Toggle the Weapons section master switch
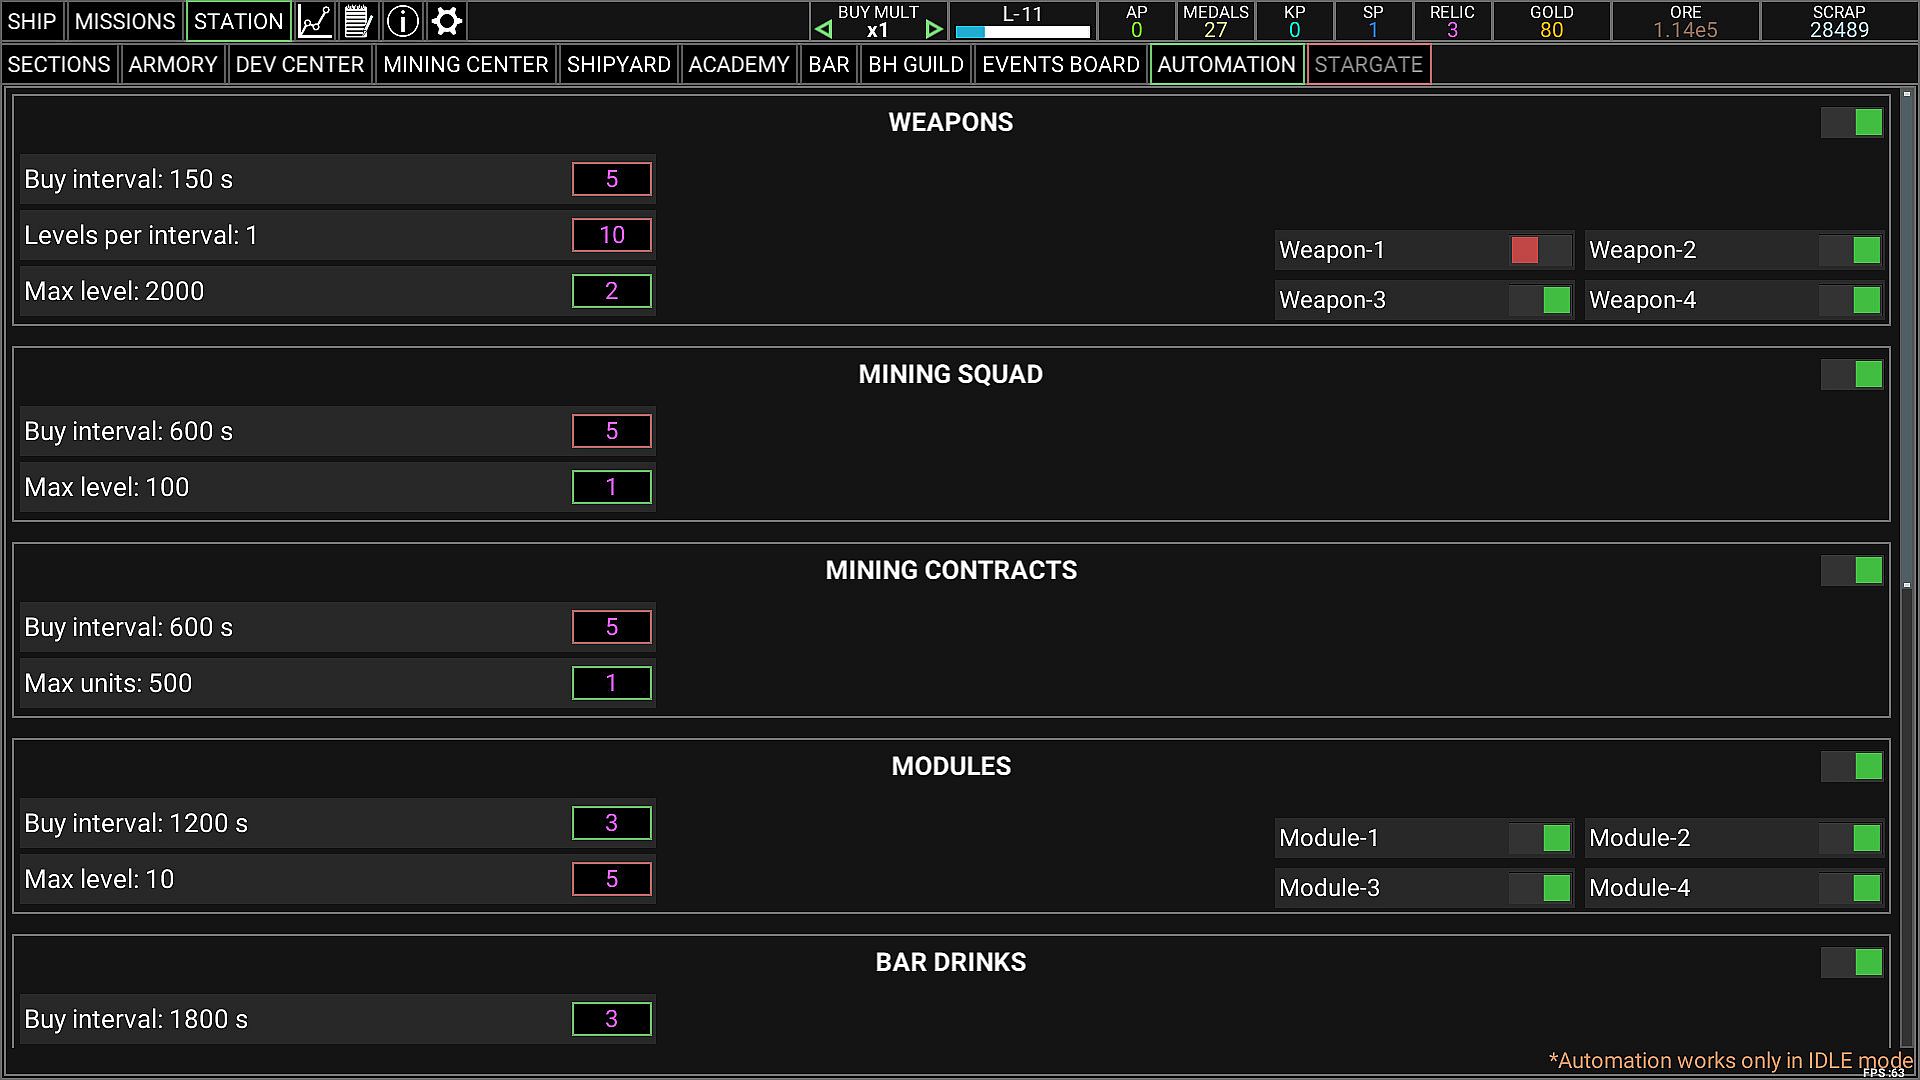The height and width of the screenshot is (1080, 1920). [1852, 122]
